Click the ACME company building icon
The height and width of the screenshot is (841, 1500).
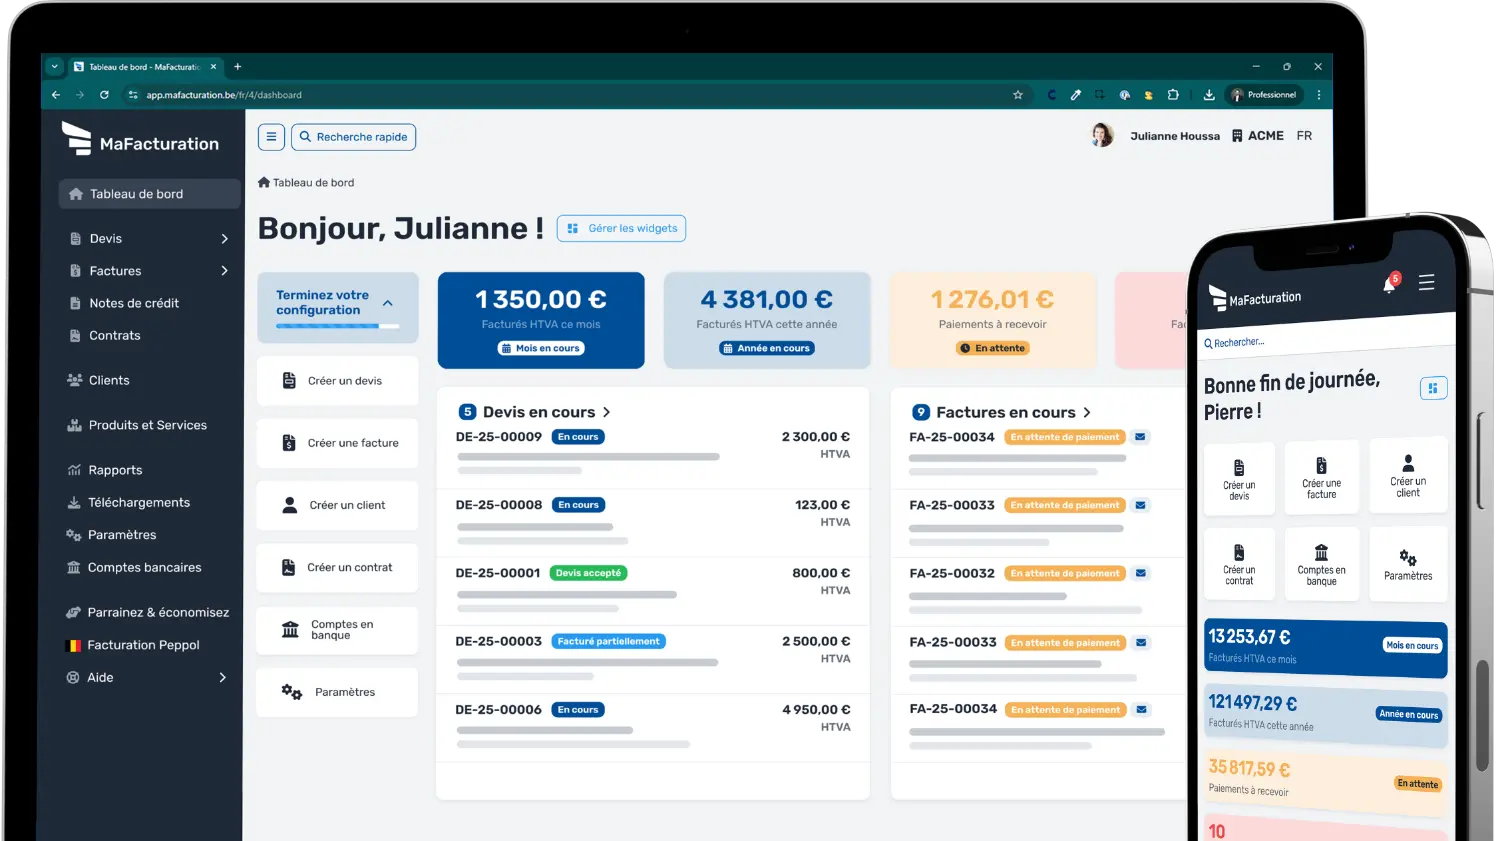coord(1237,136)
